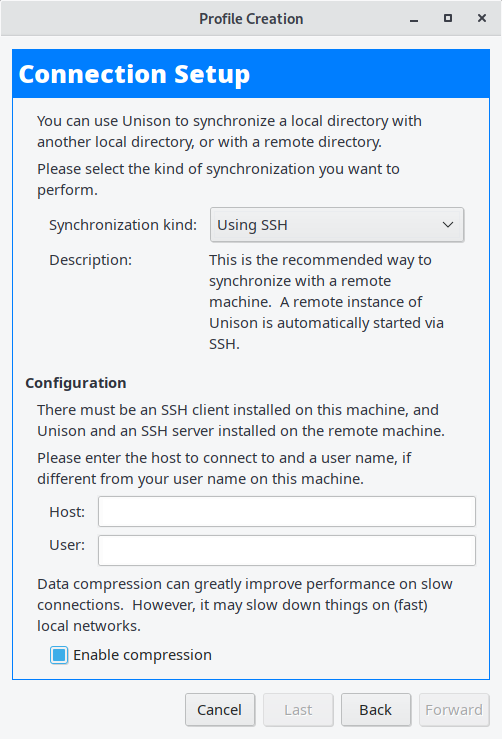Go Back to the previous wizard page
This screenshot has width=502, height=739.
(x=376, y=710)
